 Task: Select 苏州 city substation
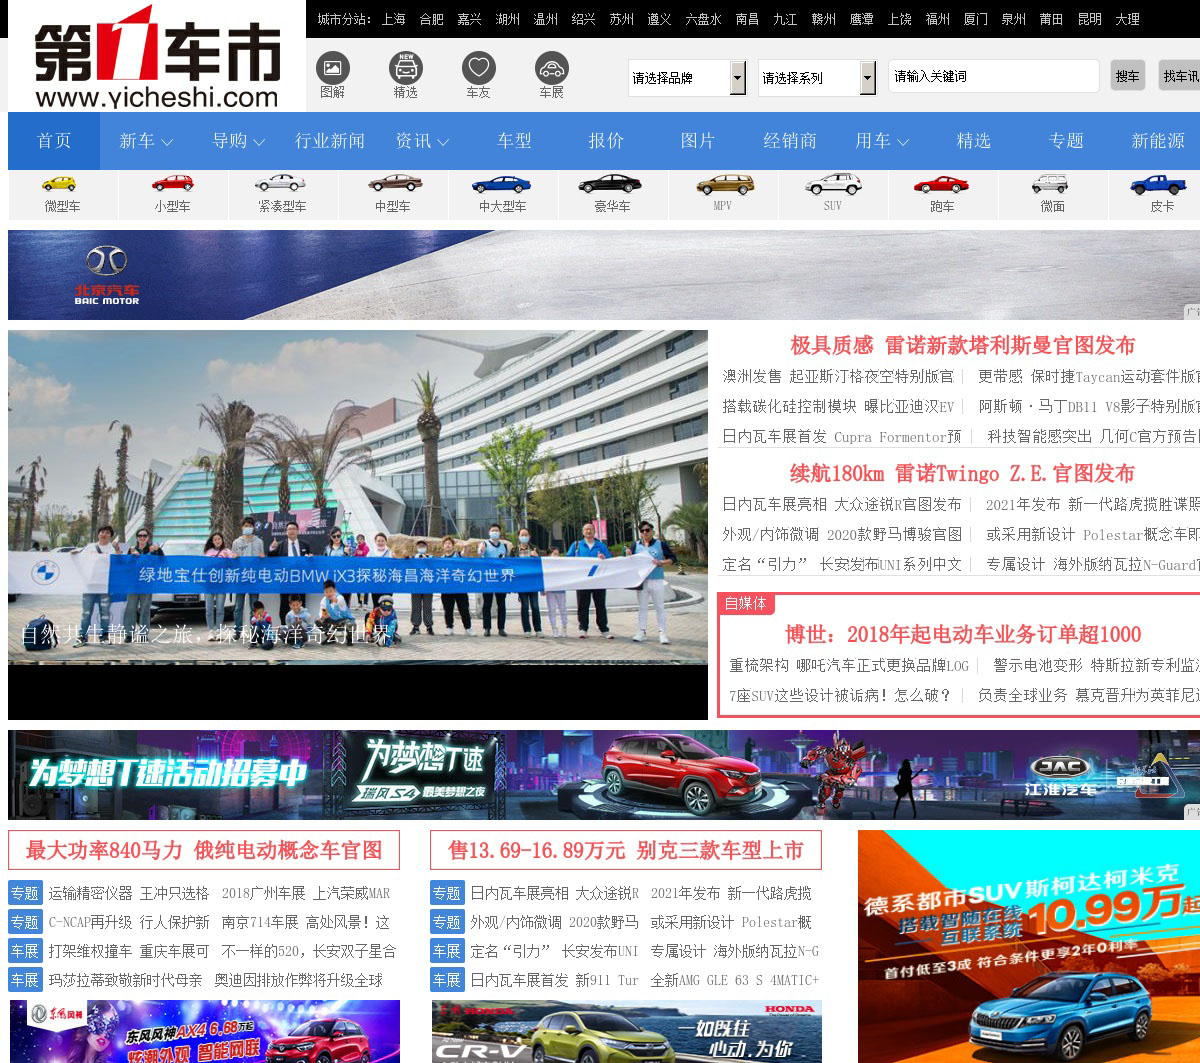pyautogui.click(x=621, y=19)
